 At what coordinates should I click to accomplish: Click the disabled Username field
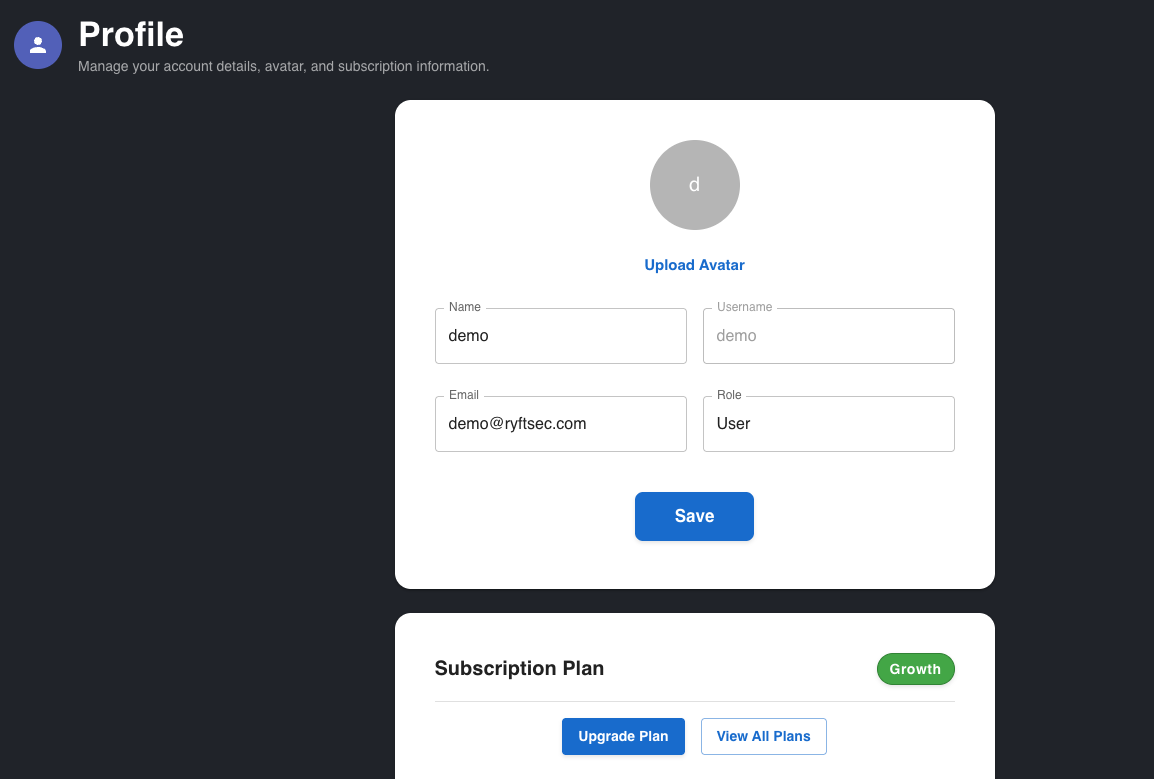[828, 336]
